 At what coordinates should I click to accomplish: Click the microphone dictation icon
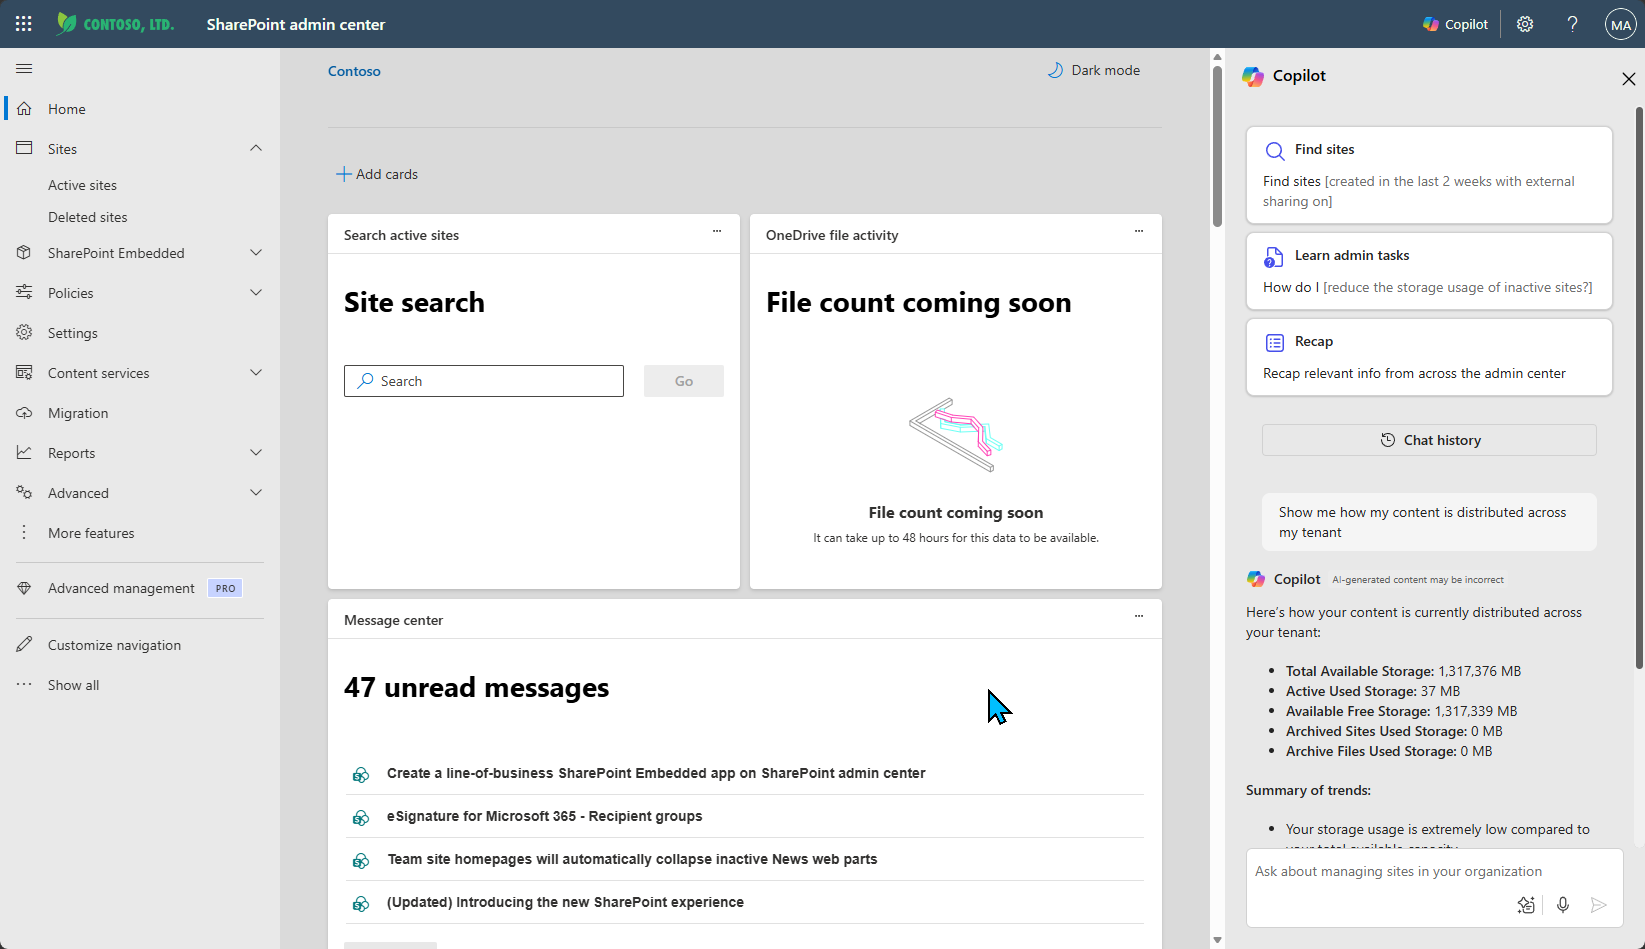pyautogui.click(x=1563, y=905)
